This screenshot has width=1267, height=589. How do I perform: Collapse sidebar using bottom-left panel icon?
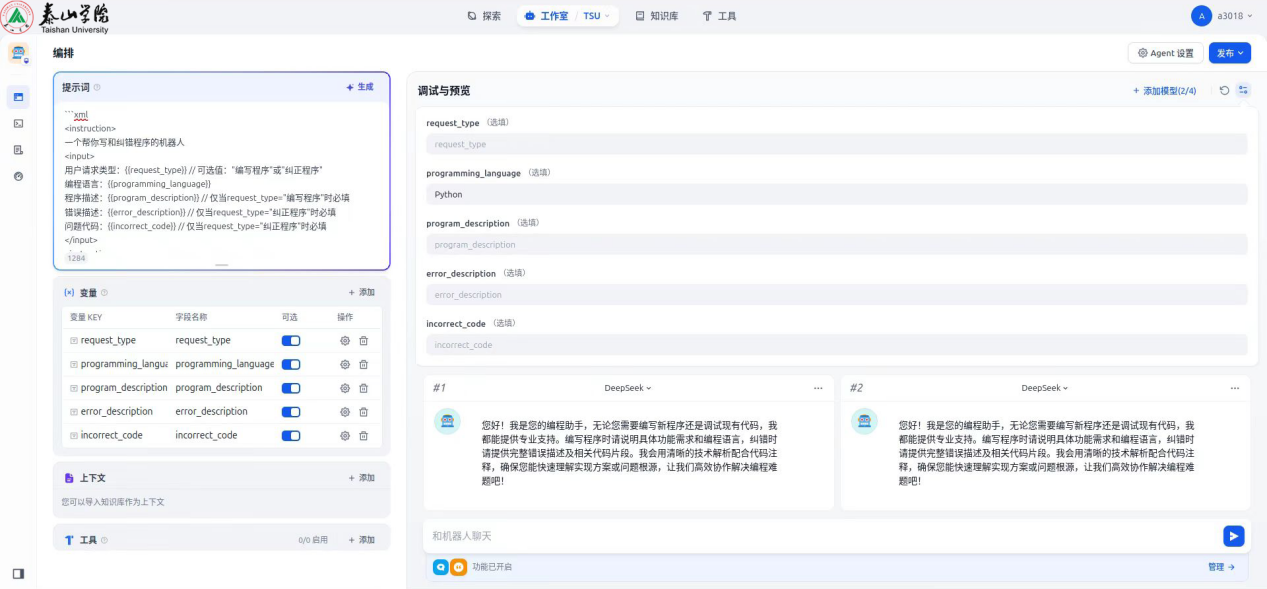[18, 573]
